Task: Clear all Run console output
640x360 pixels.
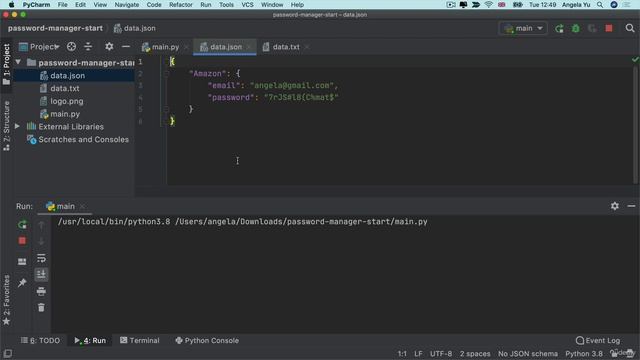Action: click(41, 307)
